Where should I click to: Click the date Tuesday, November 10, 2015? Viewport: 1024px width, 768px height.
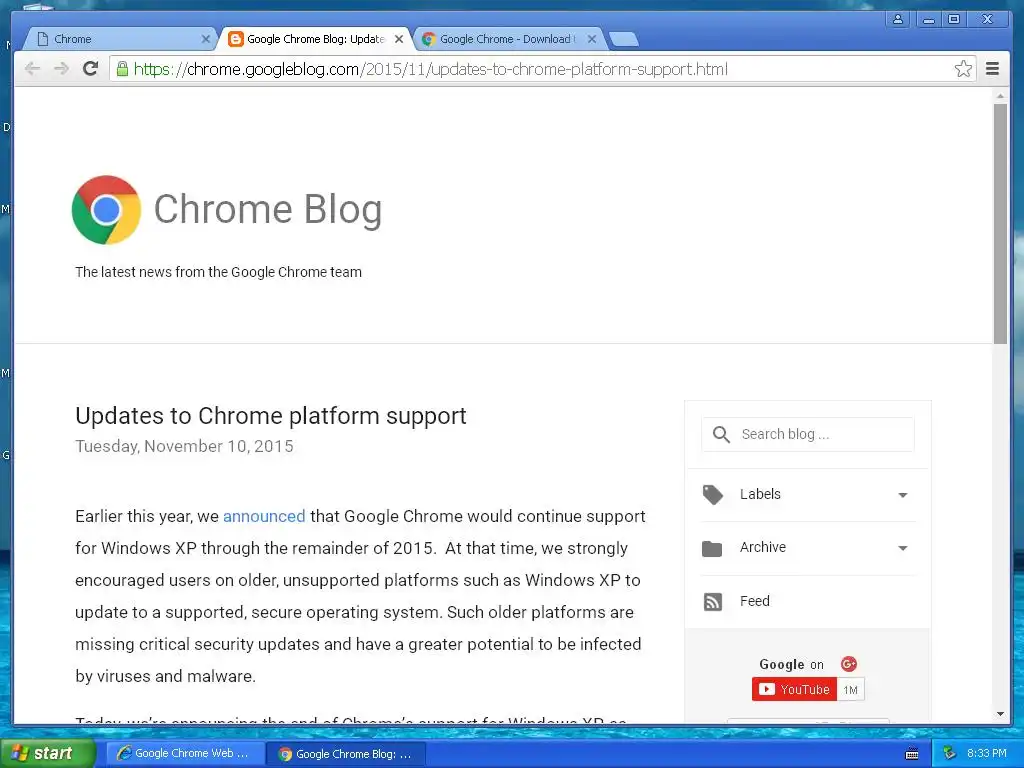pyautogui.click(x=184, y=447)
